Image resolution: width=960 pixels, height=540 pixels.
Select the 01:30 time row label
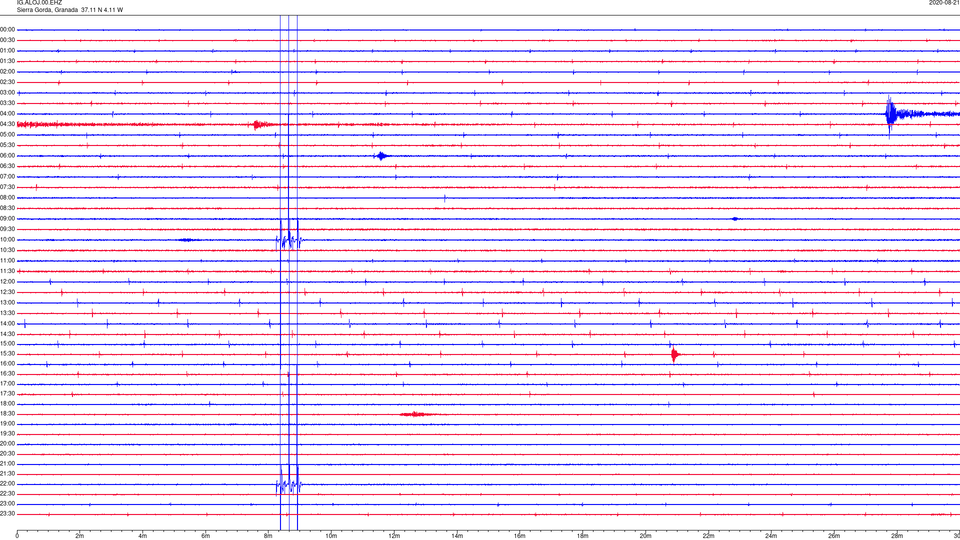(x=8, y=61)
